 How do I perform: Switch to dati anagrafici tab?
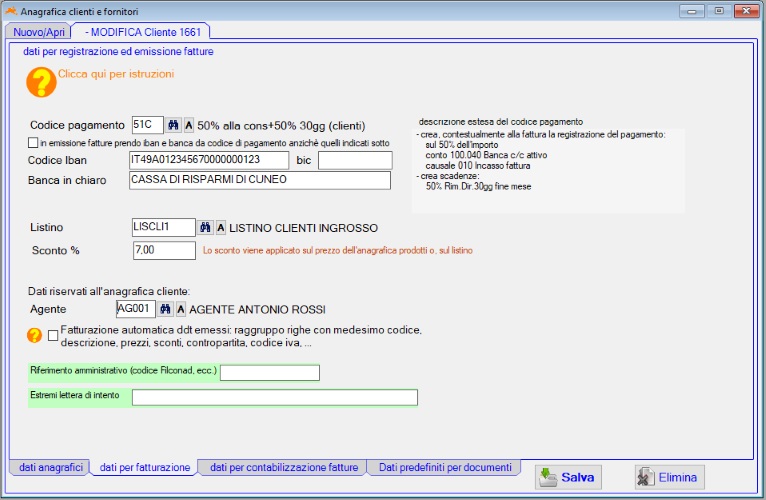click(x=48, y=467)
